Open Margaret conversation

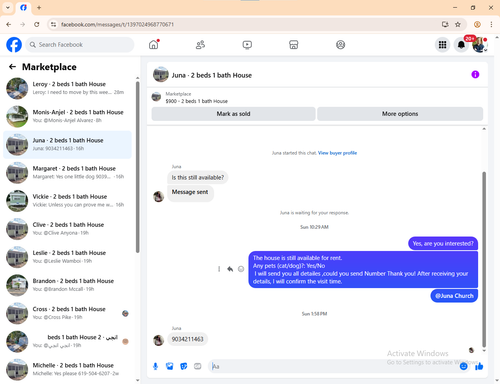pos(67,173)
